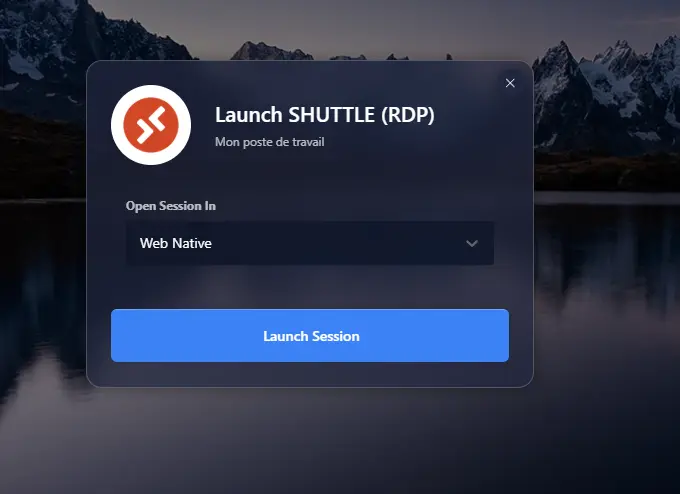Click the Open Session In label
680x494 pixels.
click(x=170, y=206)
